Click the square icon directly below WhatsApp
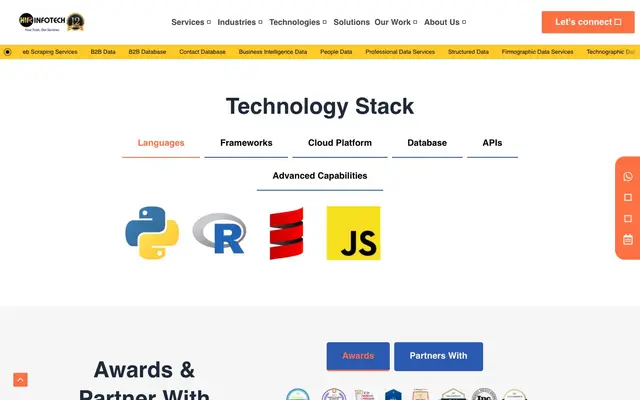The width and height of the screenshot is (640, 400). 628,198
